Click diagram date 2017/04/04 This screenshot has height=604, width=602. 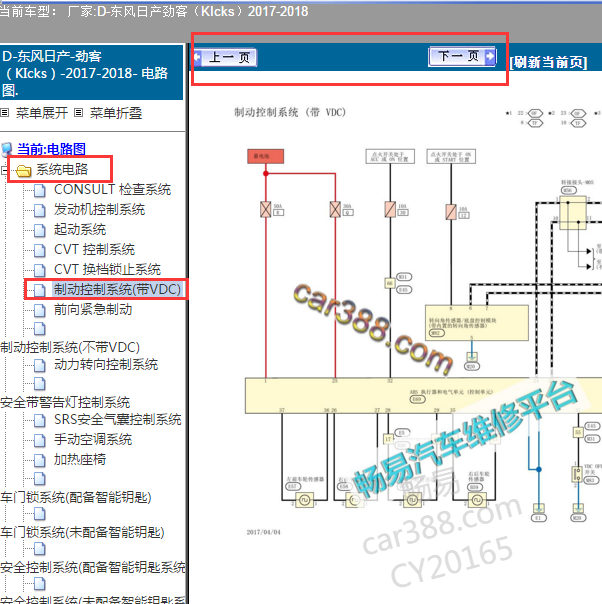pos(264,532)
